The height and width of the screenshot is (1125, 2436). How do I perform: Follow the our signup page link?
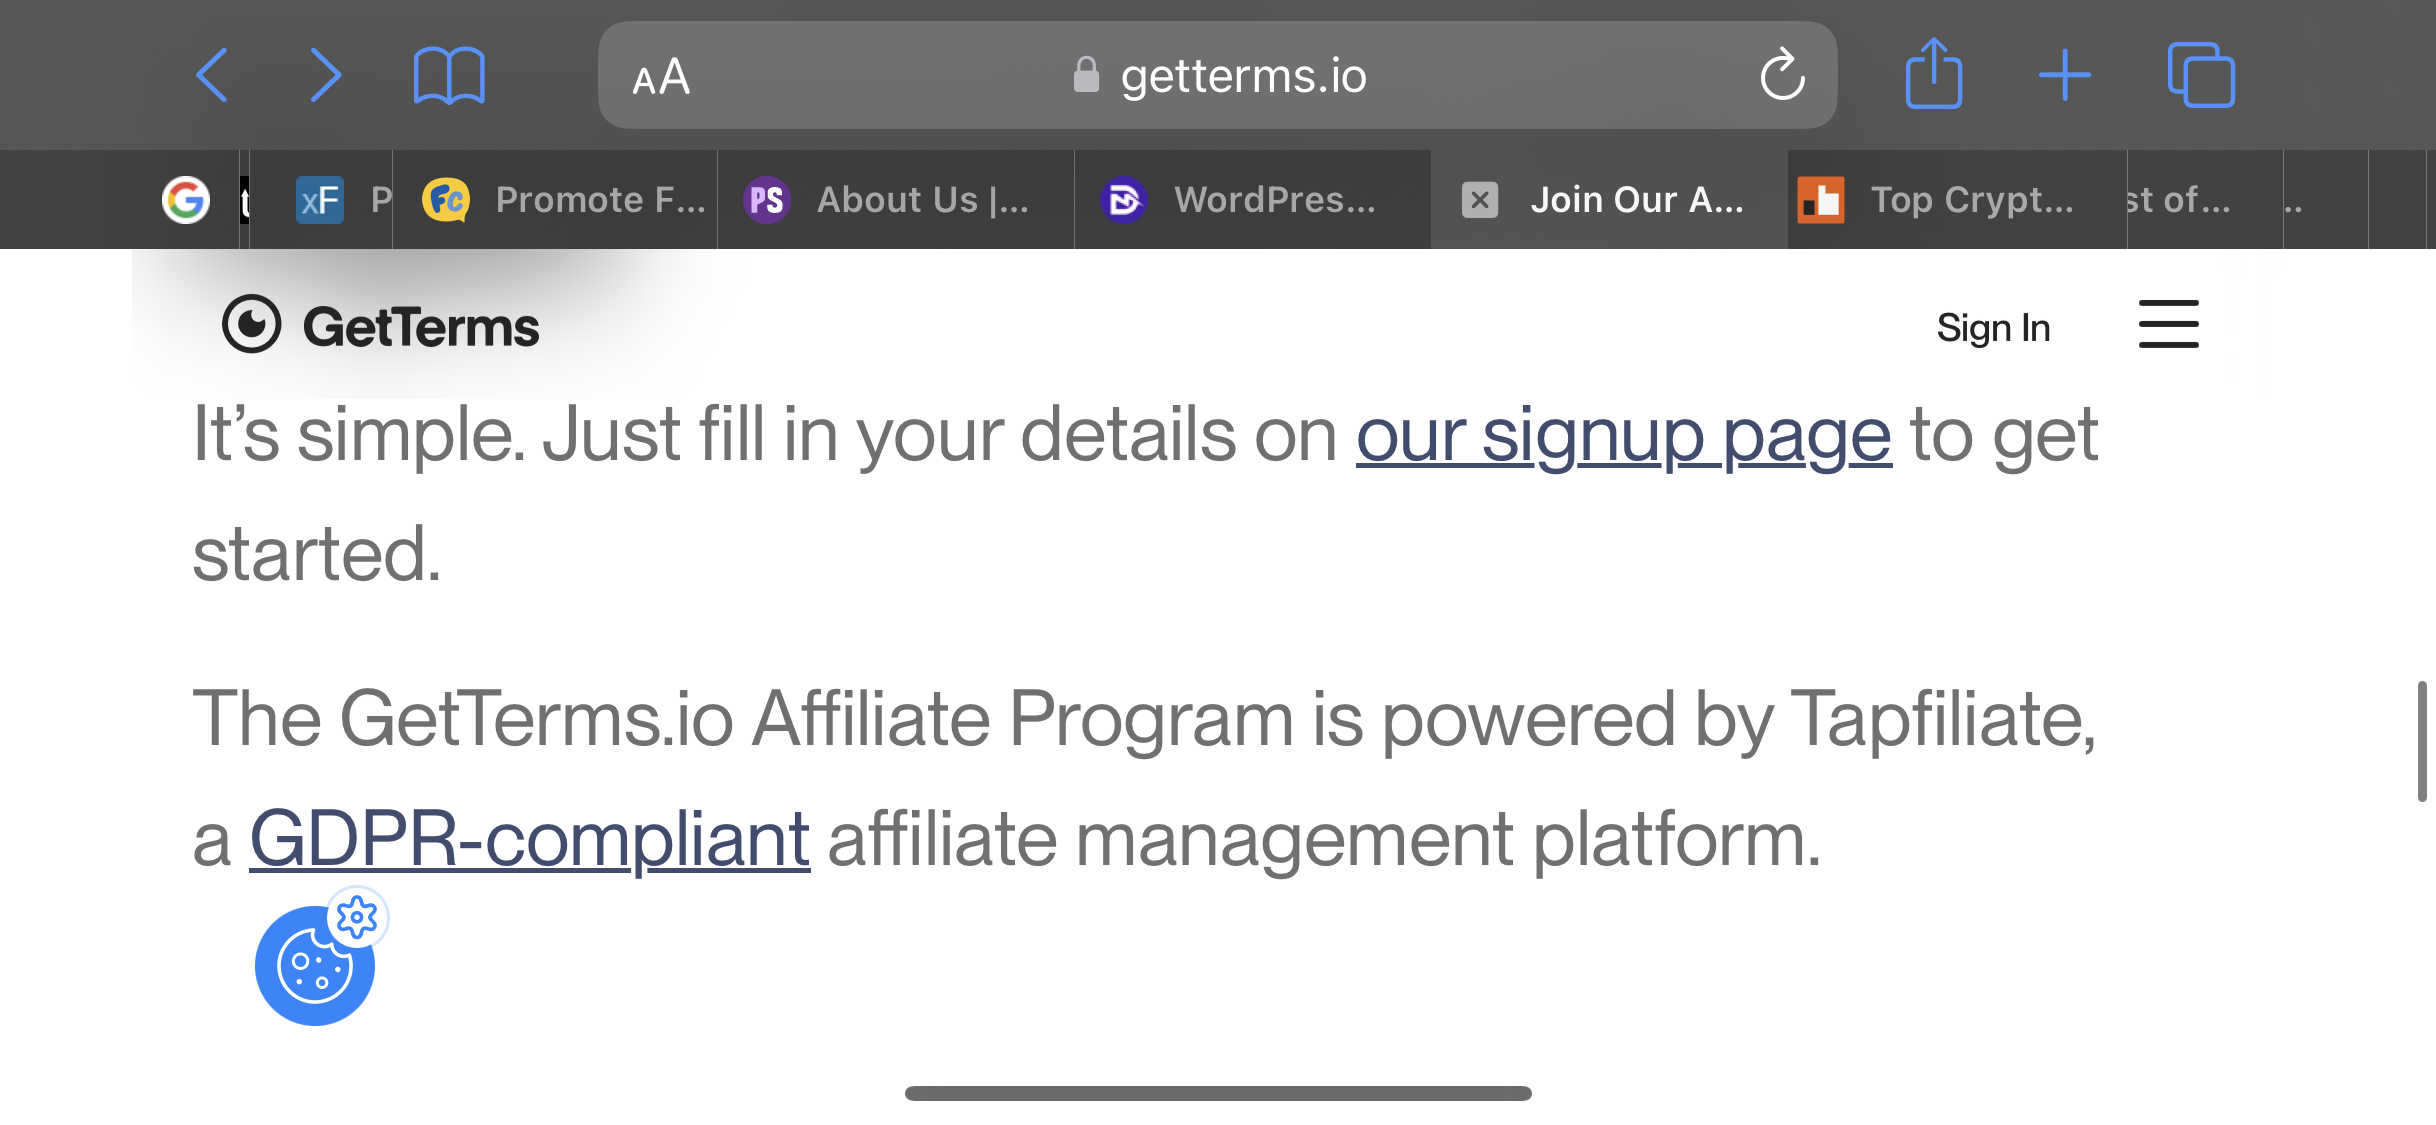tap(1623, 436)
